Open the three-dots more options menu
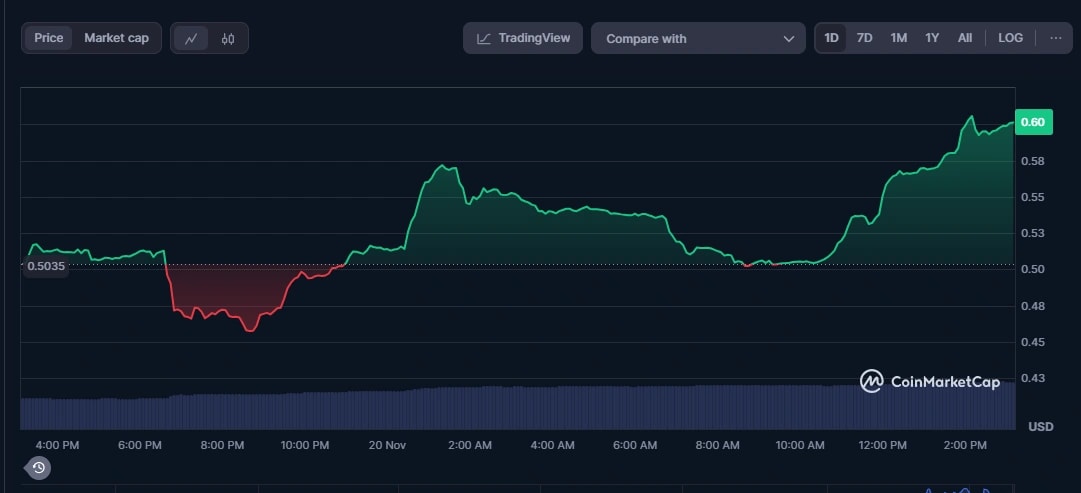 pos(1056,38)
